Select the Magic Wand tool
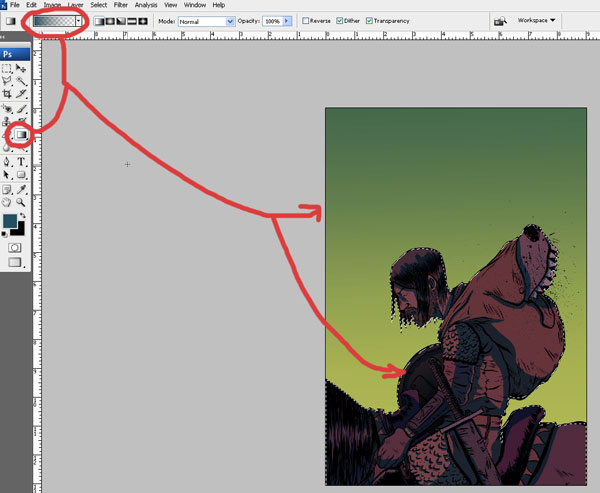The height and width of the screenshot is (493, 600). coord(21,81)
